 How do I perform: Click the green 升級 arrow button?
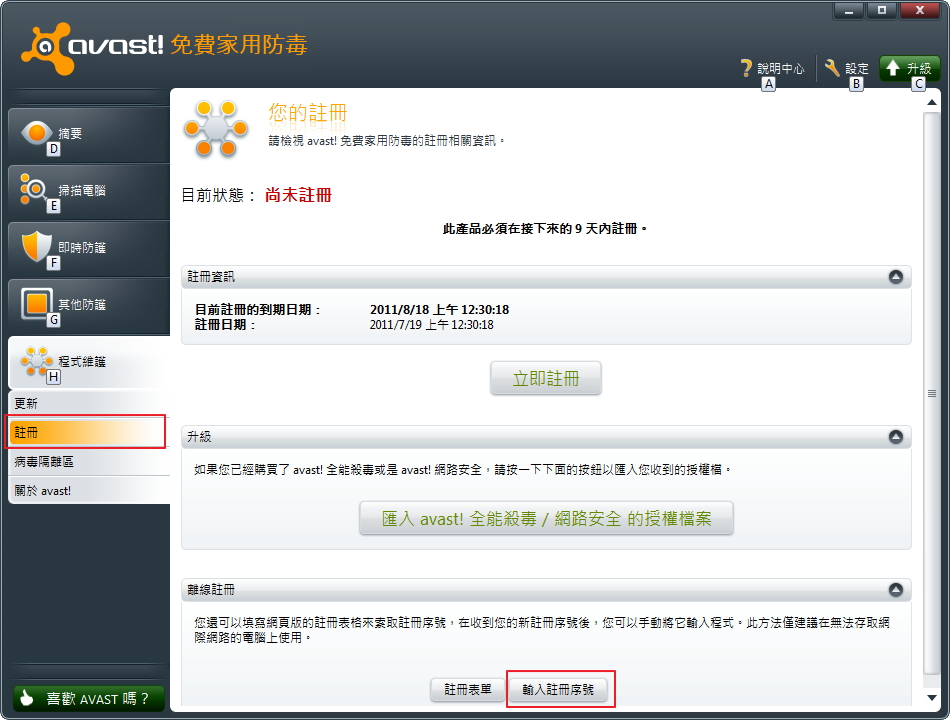[909, 68]
